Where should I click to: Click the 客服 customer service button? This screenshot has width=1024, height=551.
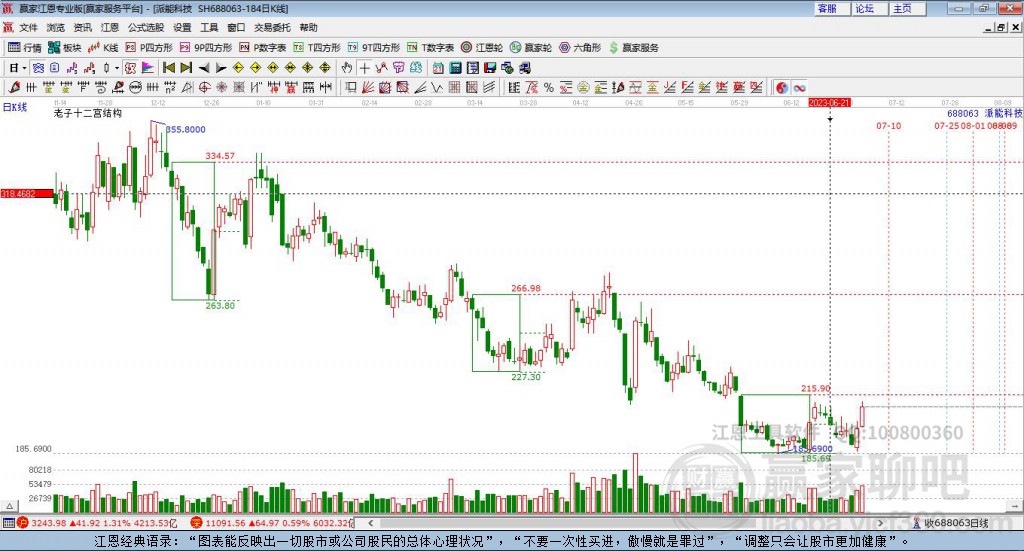point(833,8)
